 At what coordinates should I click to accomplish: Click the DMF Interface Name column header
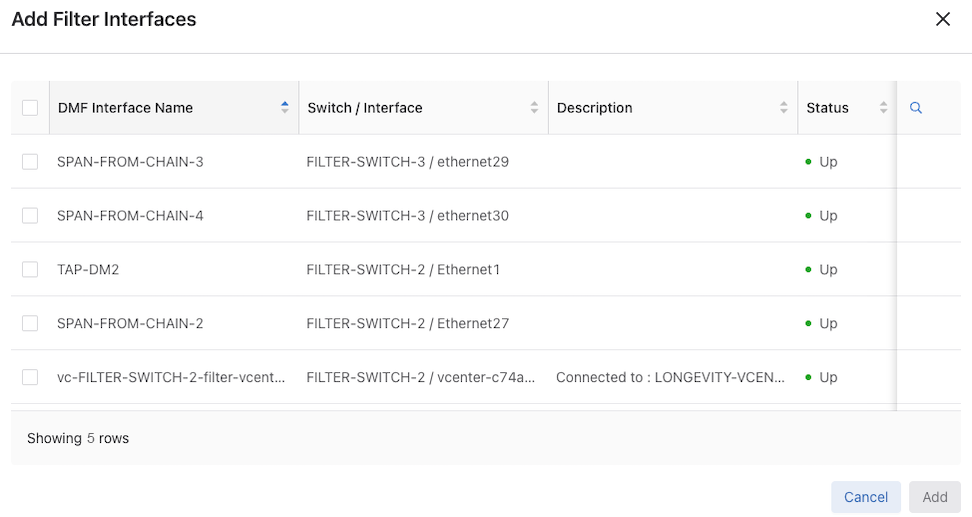pos(125,108)
